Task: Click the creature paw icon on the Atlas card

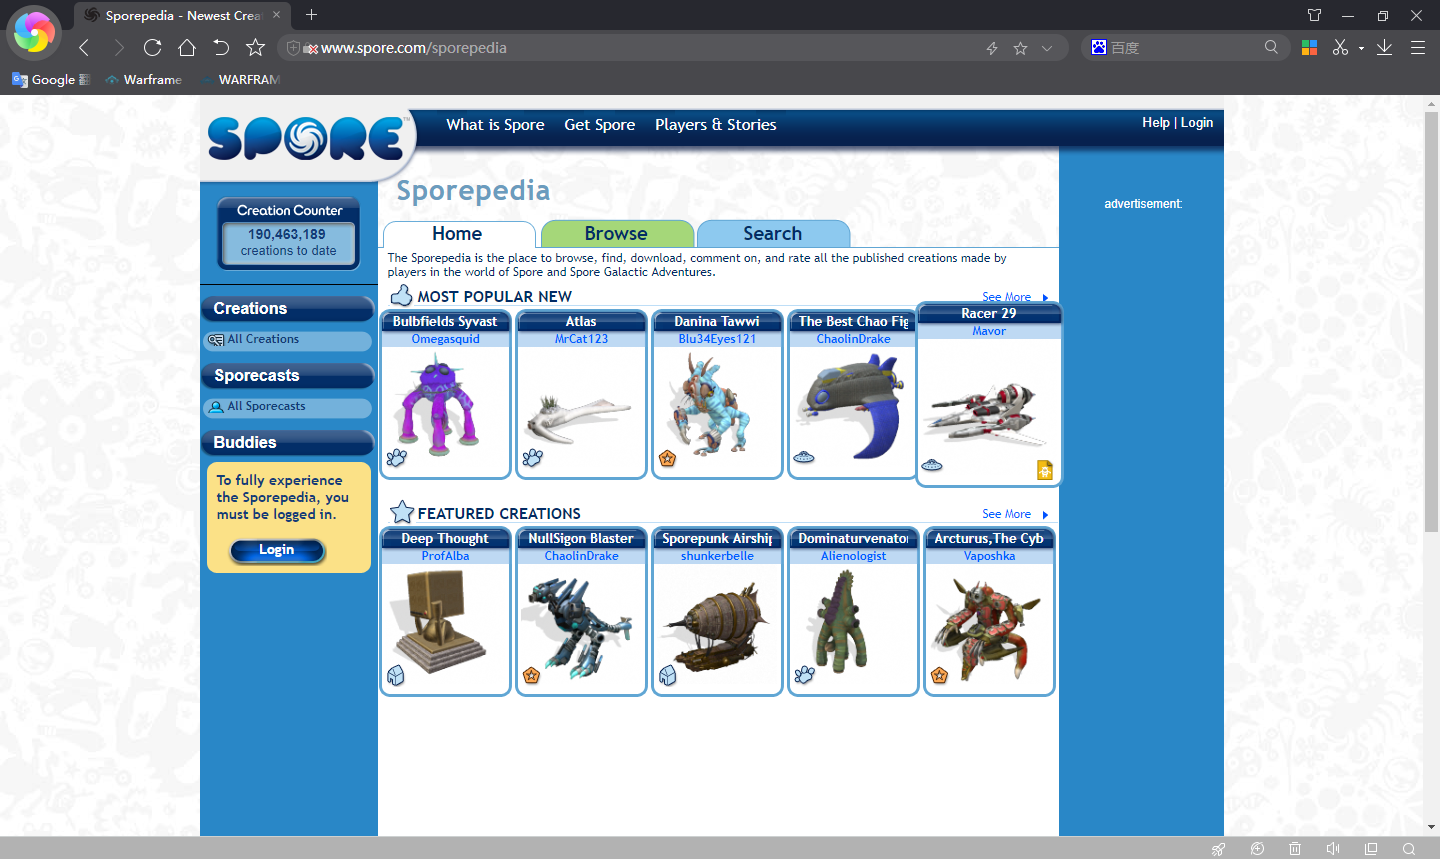Action: coord(532,458)
